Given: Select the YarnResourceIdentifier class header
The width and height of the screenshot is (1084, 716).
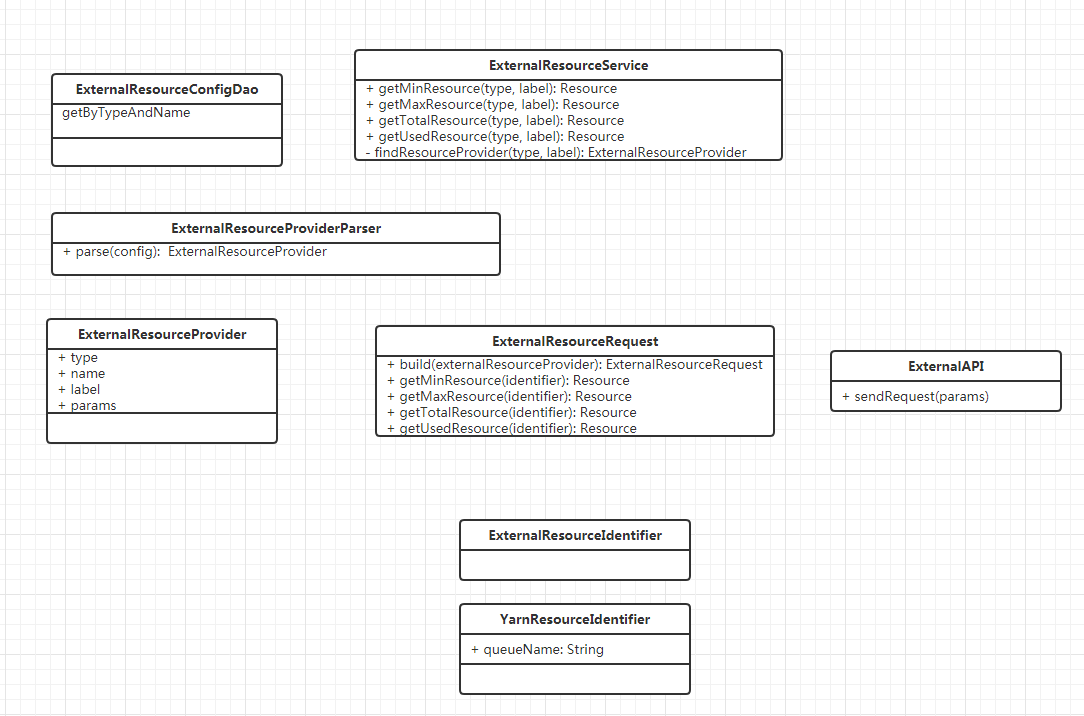Looking at the screenshot, I should click(x=575, y=620).
